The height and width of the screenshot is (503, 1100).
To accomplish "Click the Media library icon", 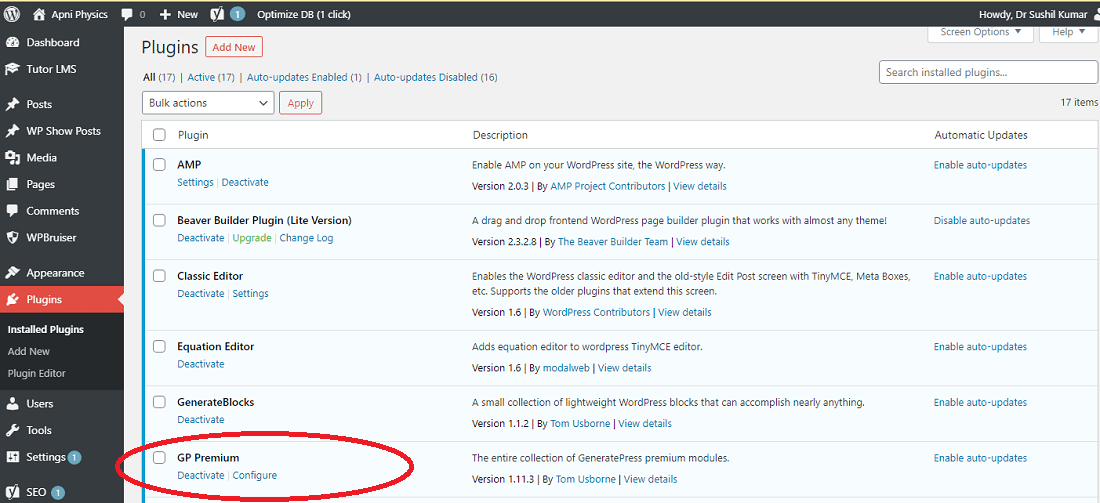I will tap(12, 158).
